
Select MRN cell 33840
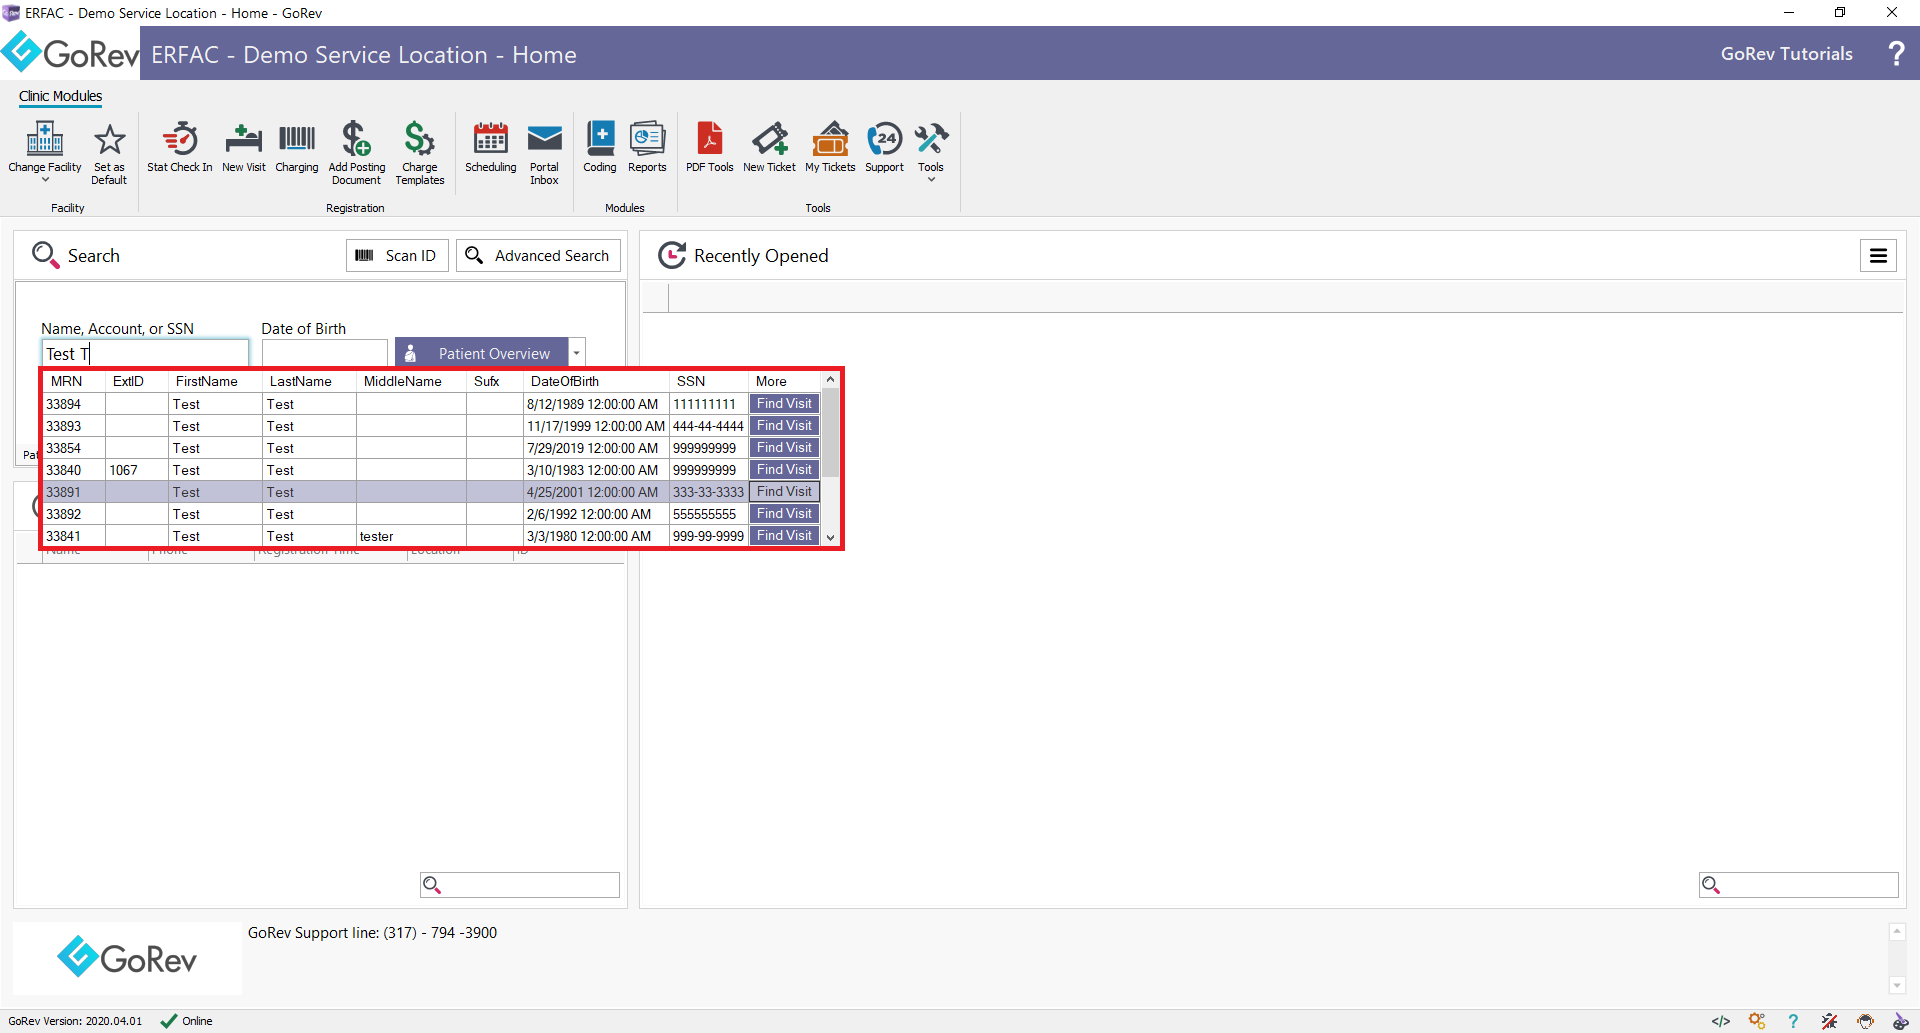(x=75, y=470)
